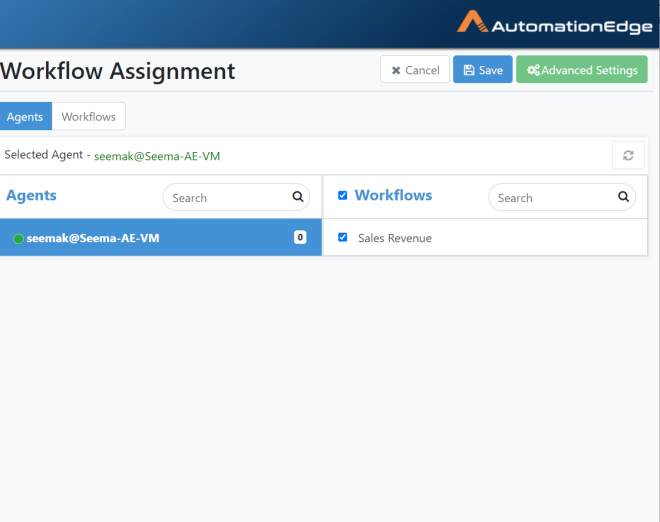This screenshot has width=660, height=522.
Task: Toggle the select-all Workflows checkbox
Action: click(x=343, y=195)
